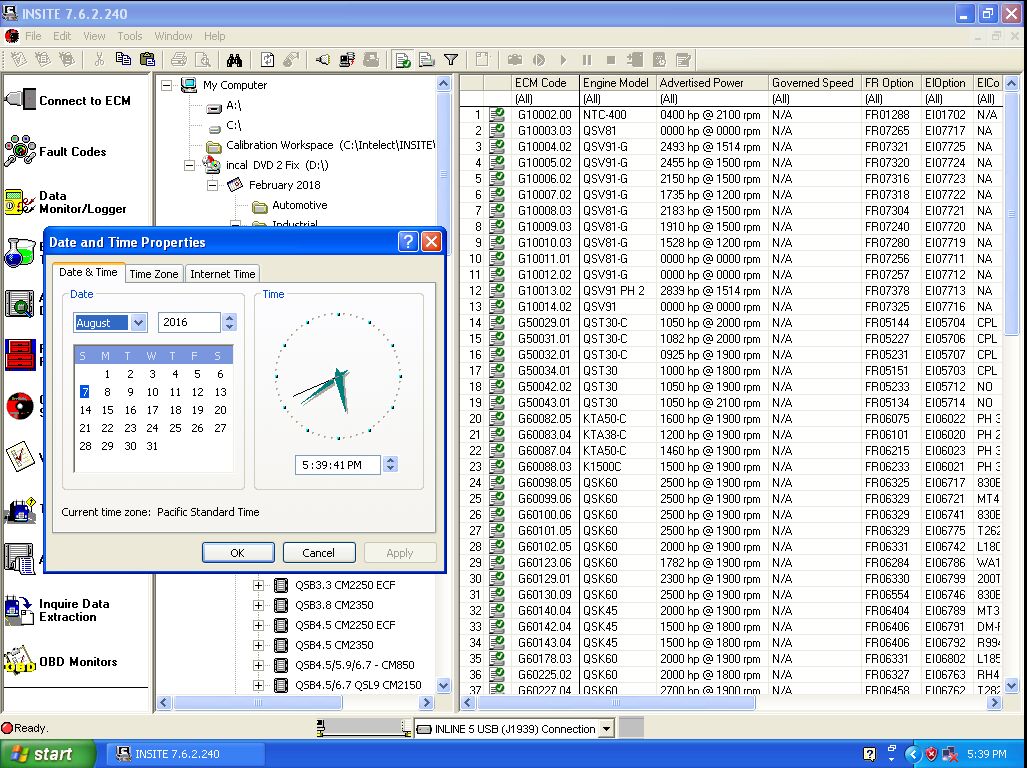Select the QSB4.5 CM2250 ECF tree item
Viewport: 1027px width, 768px height.
coord(345,625)
